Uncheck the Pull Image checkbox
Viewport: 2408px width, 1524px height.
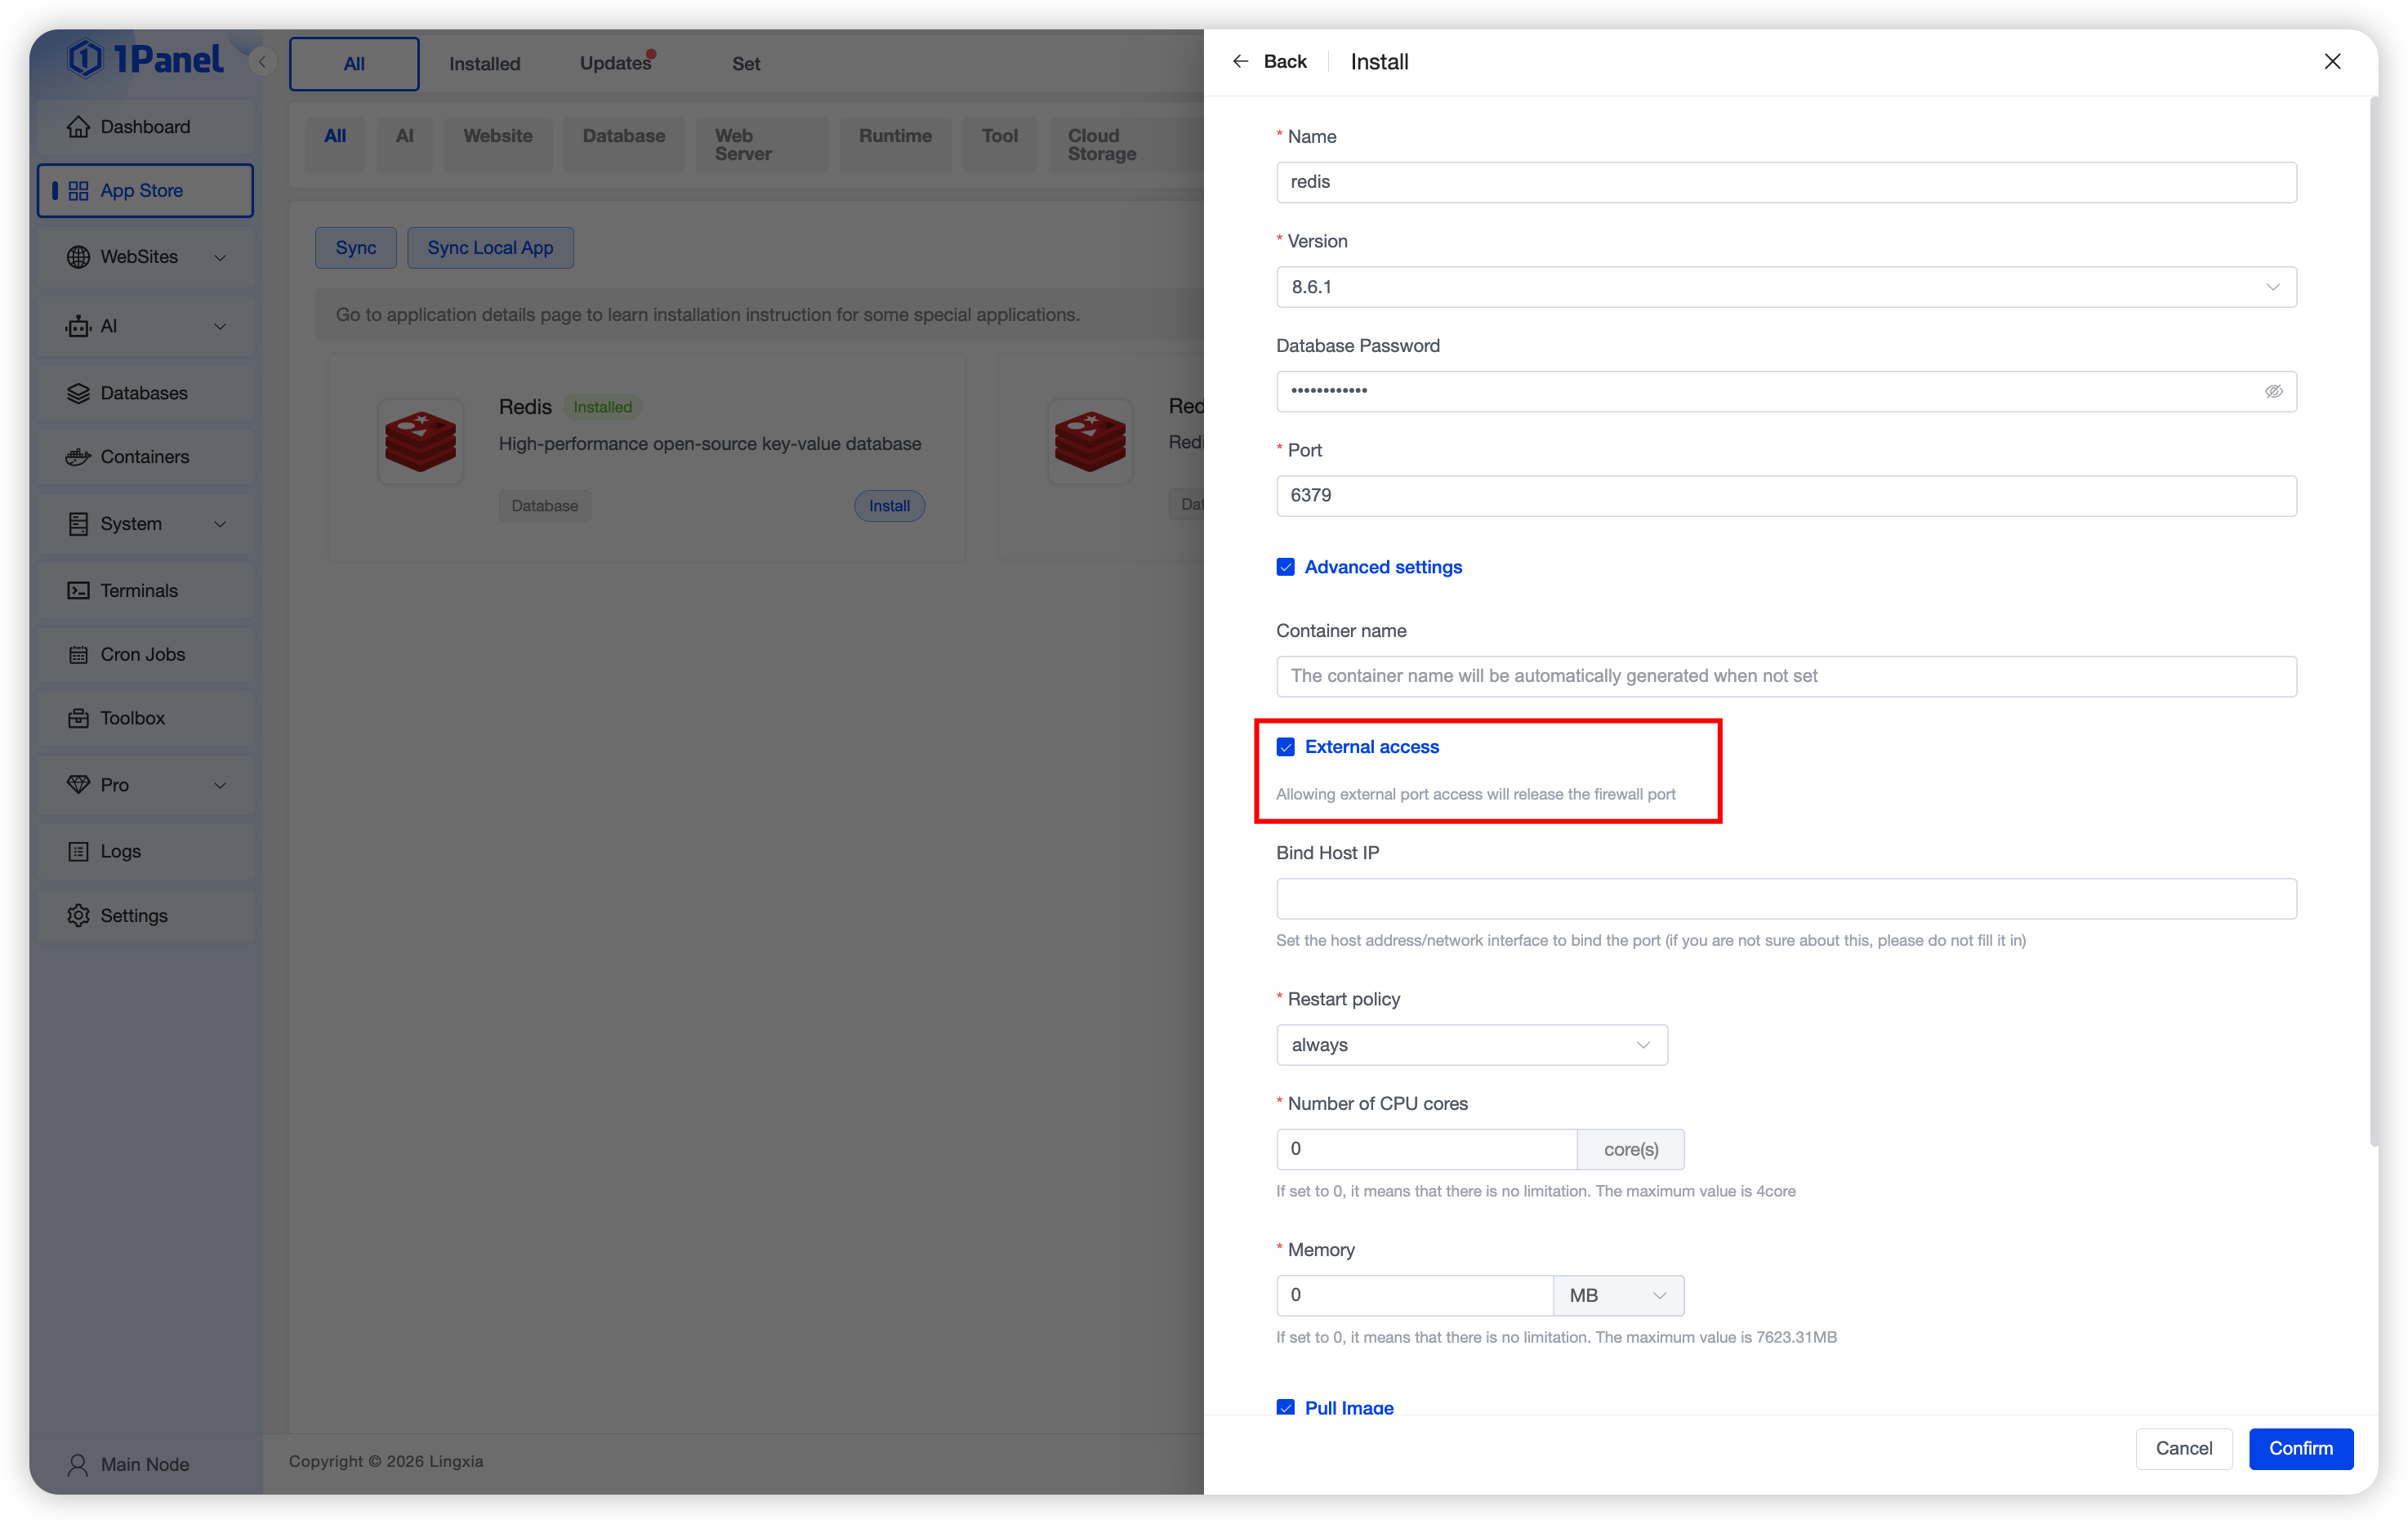click(x=1286, y=1407)
